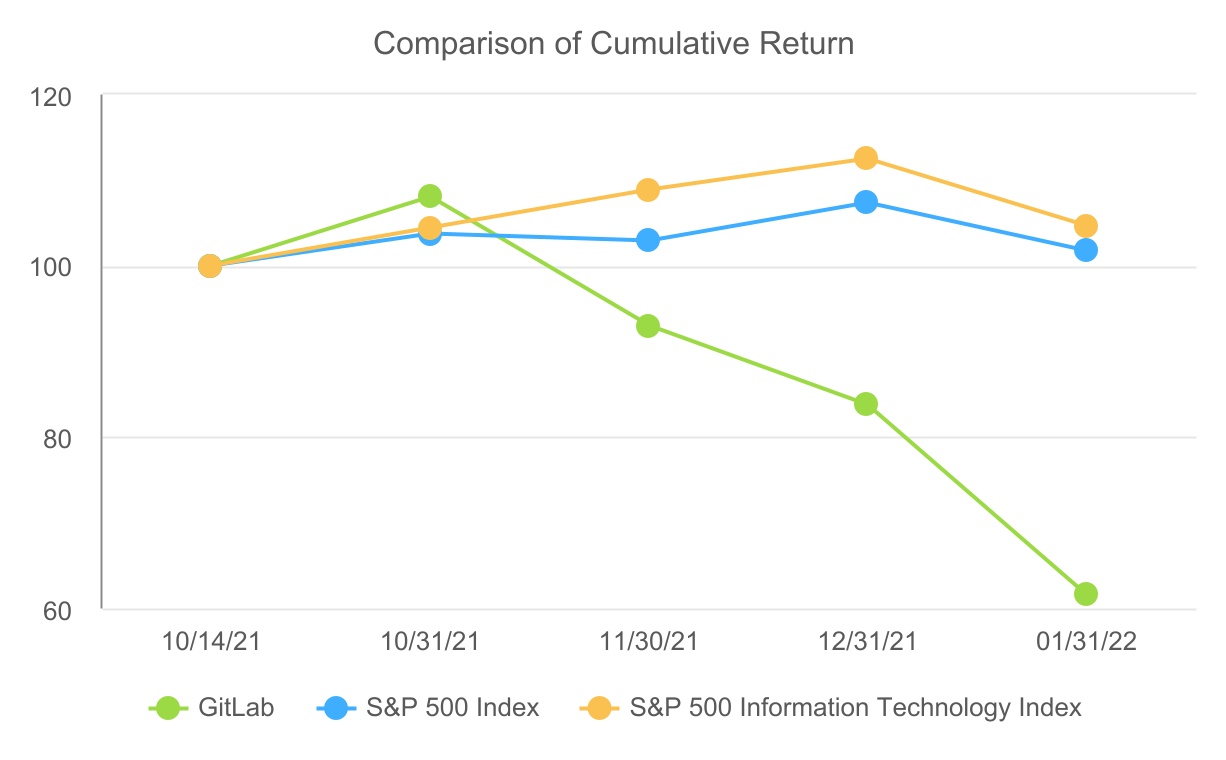Click the green GitLab legend marker
The width and height of the screenshot is (1226, 760).
click(171, 708)
